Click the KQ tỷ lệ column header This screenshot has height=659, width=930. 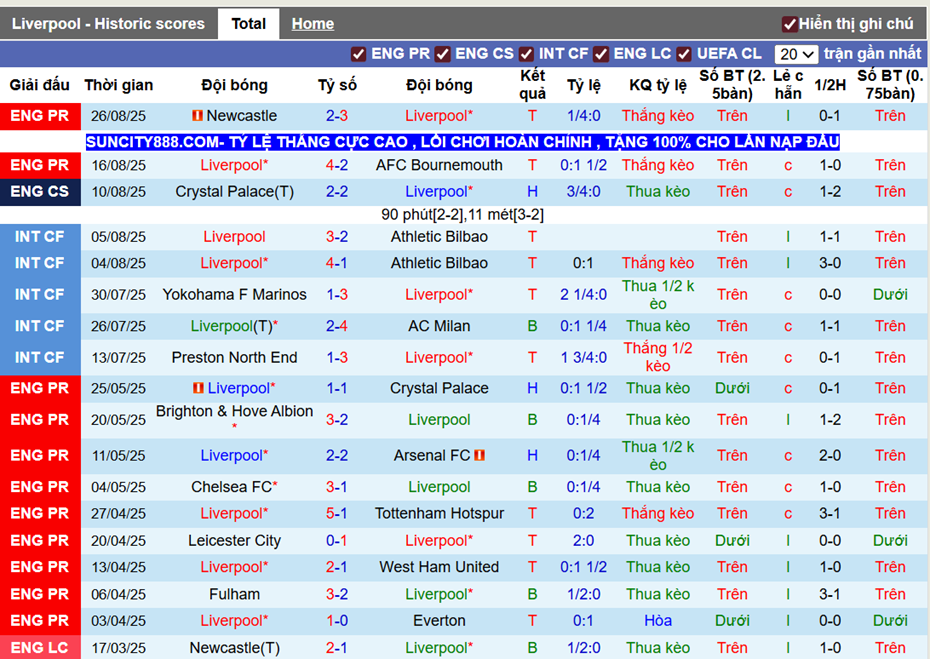[658, 85]
